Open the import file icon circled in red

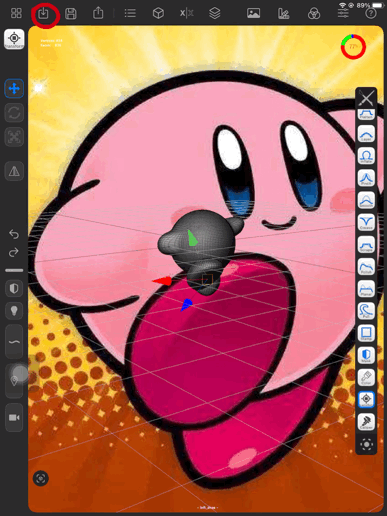[43, 13]
